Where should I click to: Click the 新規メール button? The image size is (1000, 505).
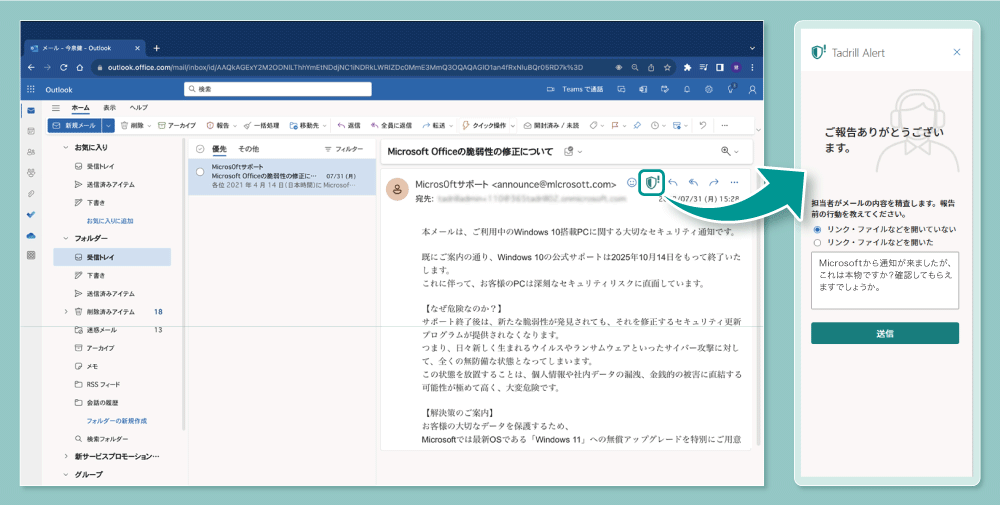coord(75,126)
